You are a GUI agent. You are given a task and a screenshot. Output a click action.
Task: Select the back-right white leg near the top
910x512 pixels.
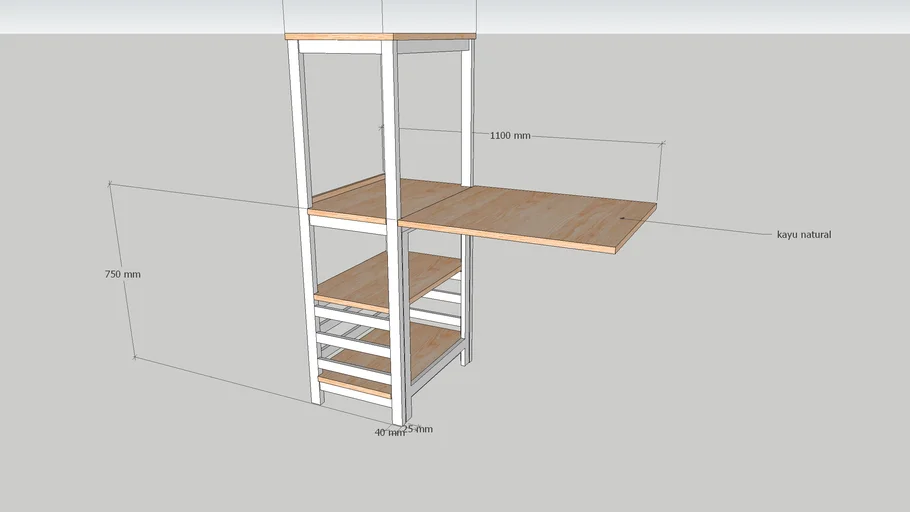[467, 100]
